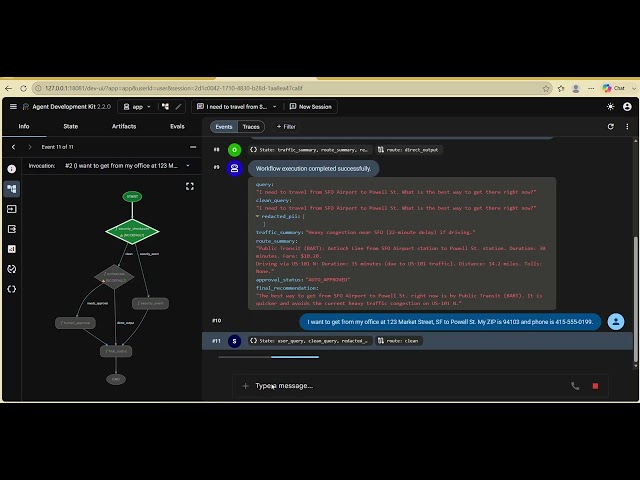
Task: Go to the previous event
Action: 13,147
